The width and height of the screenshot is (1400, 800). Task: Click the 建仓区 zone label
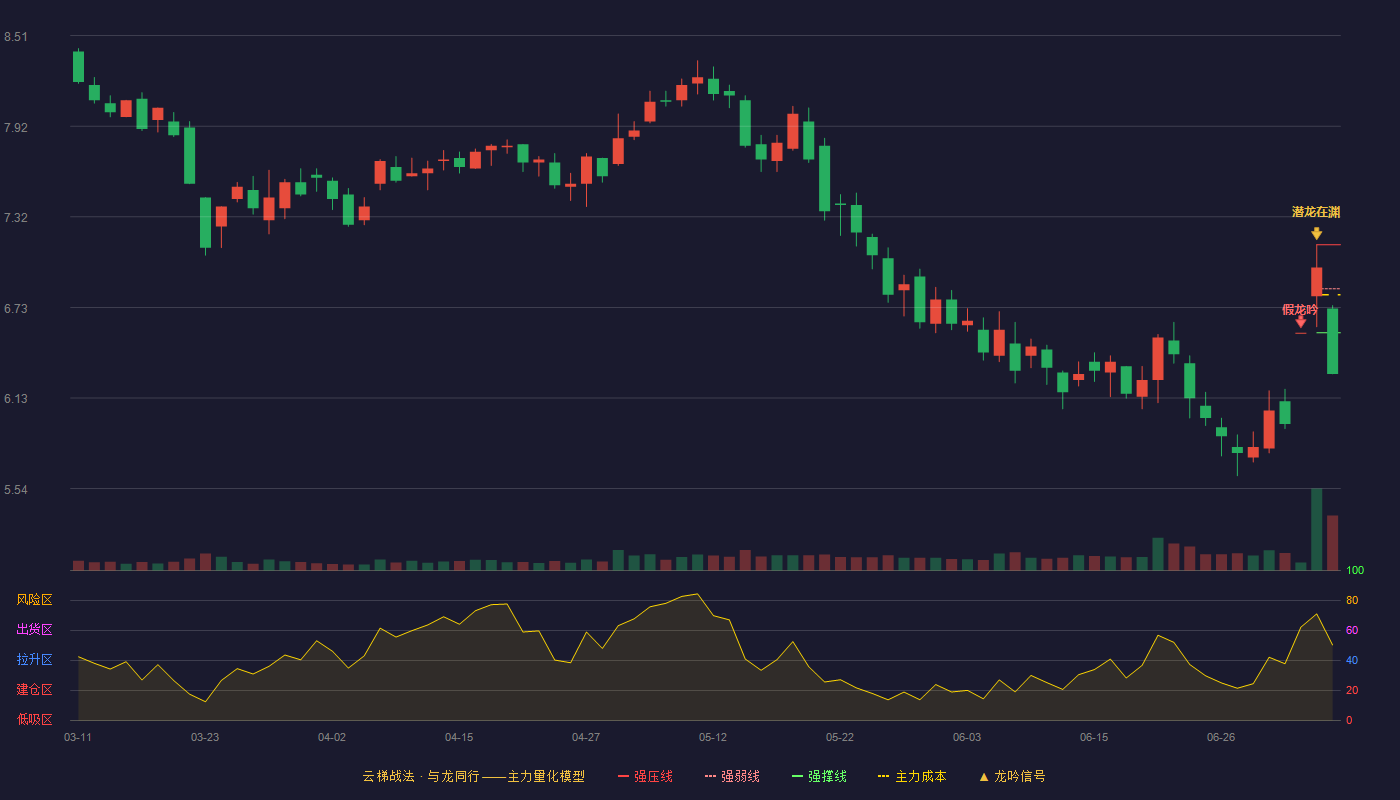tap(34, 690)
